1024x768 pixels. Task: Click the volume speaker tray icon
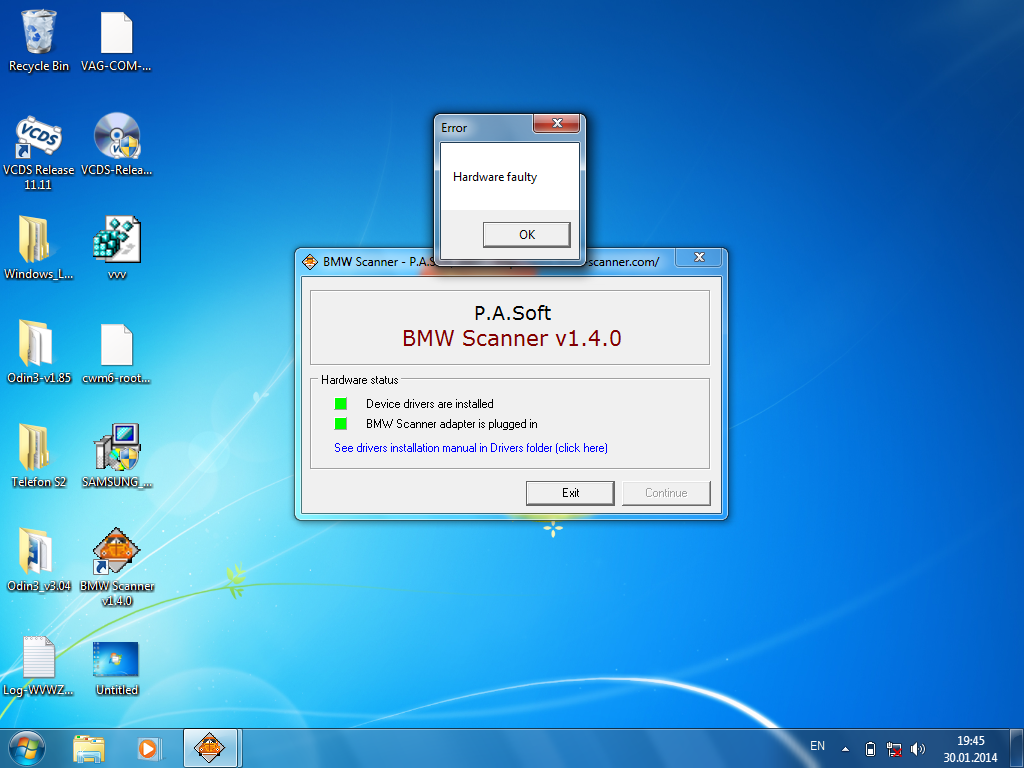[x=918, y=749]
